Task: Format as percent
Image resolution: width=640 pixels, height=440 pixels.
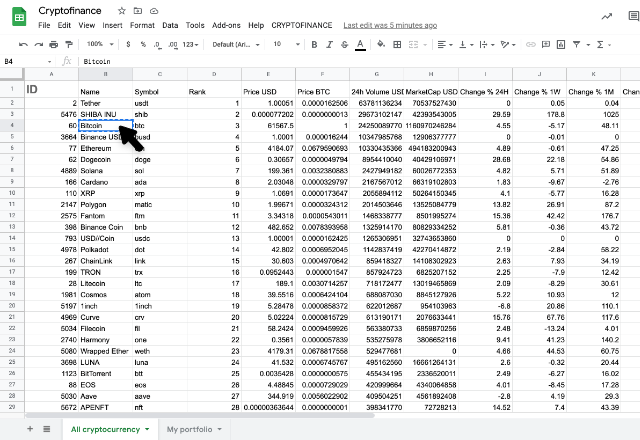Action: (143, 44)
